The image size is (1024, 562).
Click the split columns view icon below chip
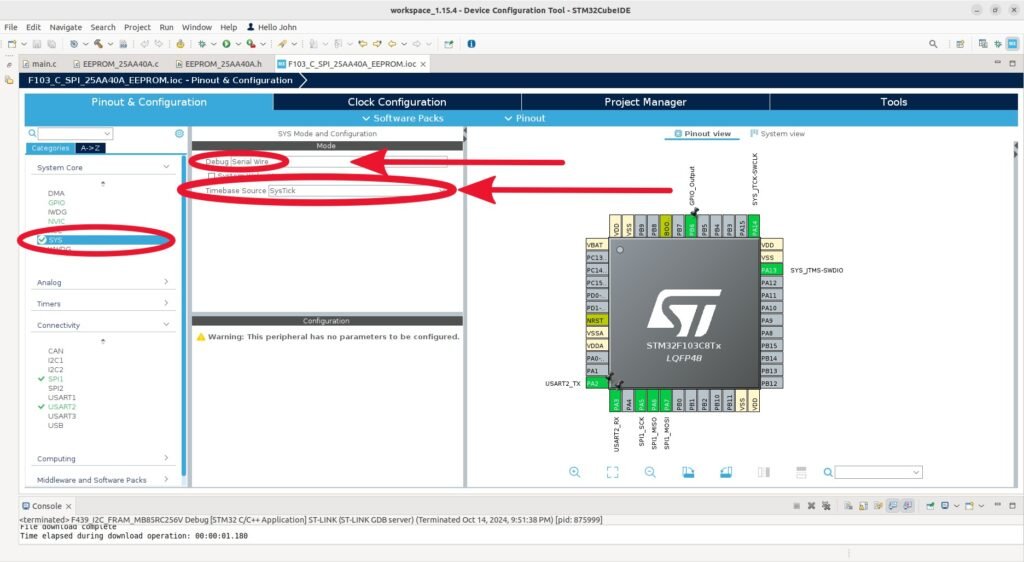pos(763,472)
